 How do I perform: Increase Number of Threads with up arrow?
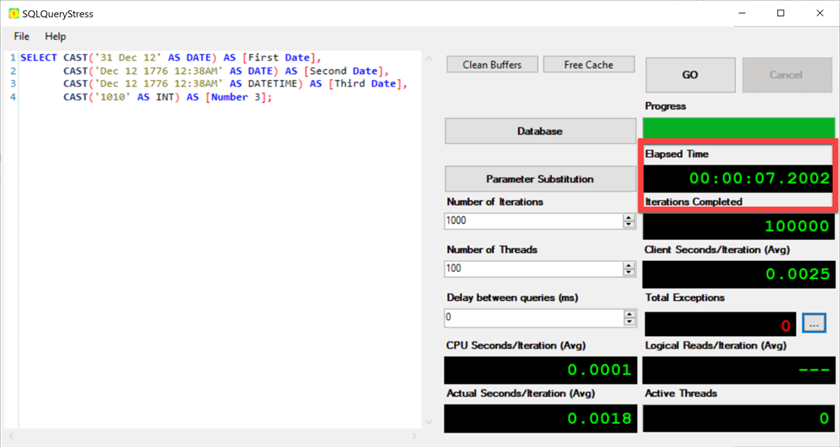629,265
